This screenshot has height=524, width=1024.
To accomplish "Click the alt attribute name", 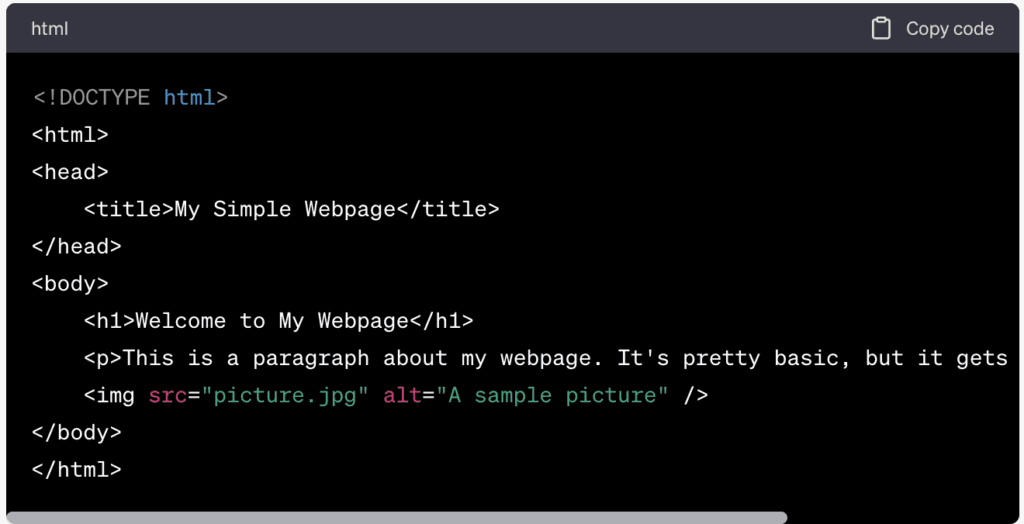I will (402, 396).
